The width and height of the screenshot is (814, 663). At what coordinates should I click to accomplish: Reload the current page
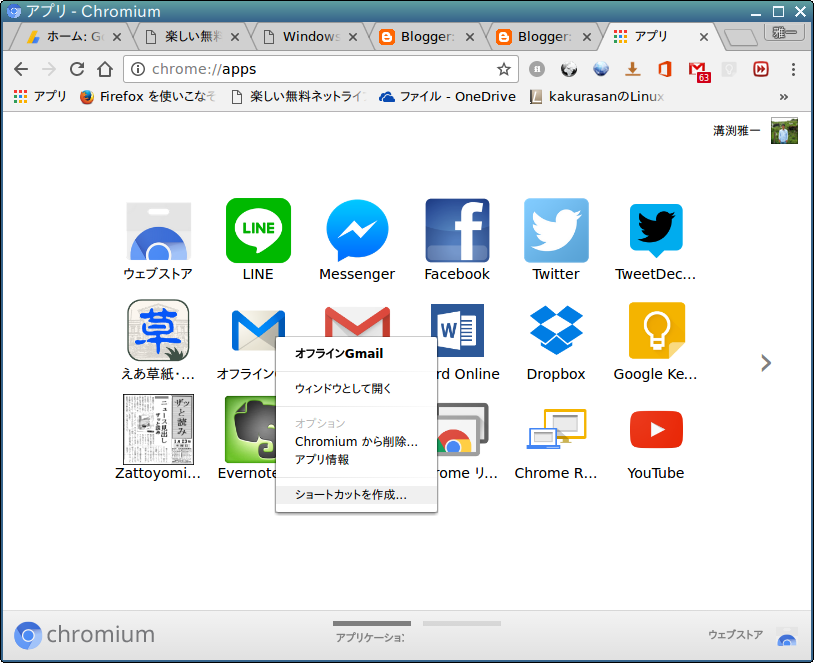tap(77, 69)
